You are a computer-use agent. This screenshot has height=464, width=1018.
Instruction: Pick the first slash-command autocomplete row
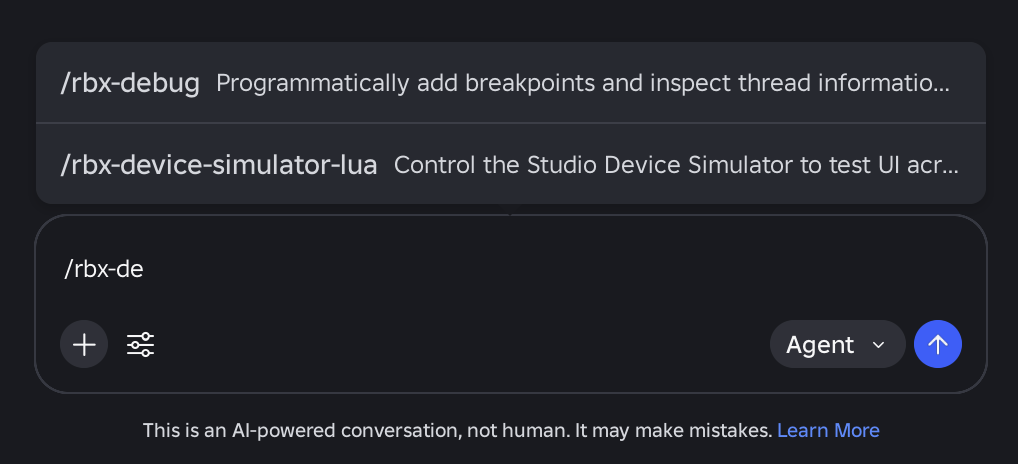[x=511, y=83]
